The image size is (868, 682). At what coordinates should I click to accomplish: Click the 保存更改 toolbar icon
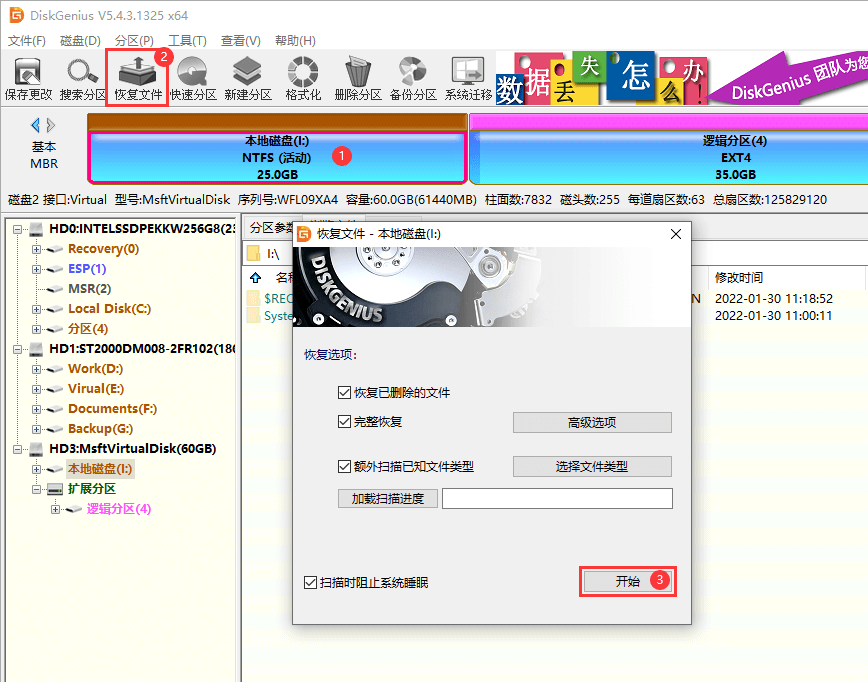[28, 79]
